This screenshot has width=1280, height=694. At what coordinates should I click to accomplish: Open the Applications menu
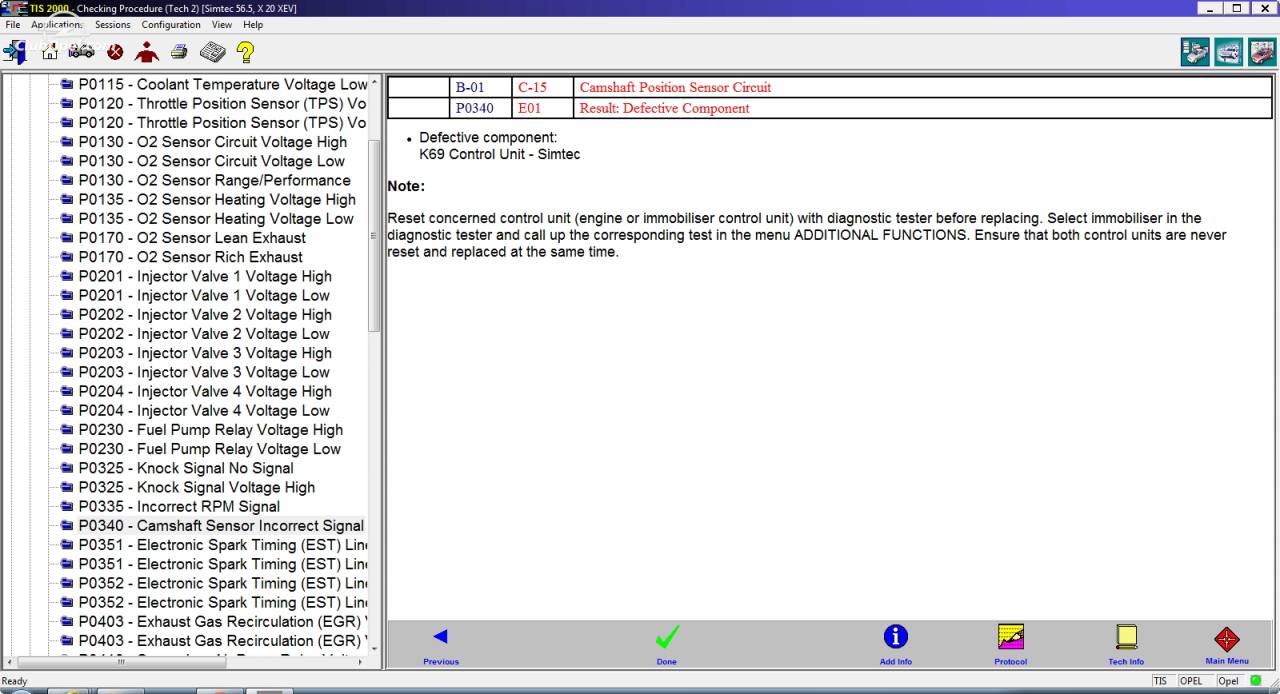[56, 25]
